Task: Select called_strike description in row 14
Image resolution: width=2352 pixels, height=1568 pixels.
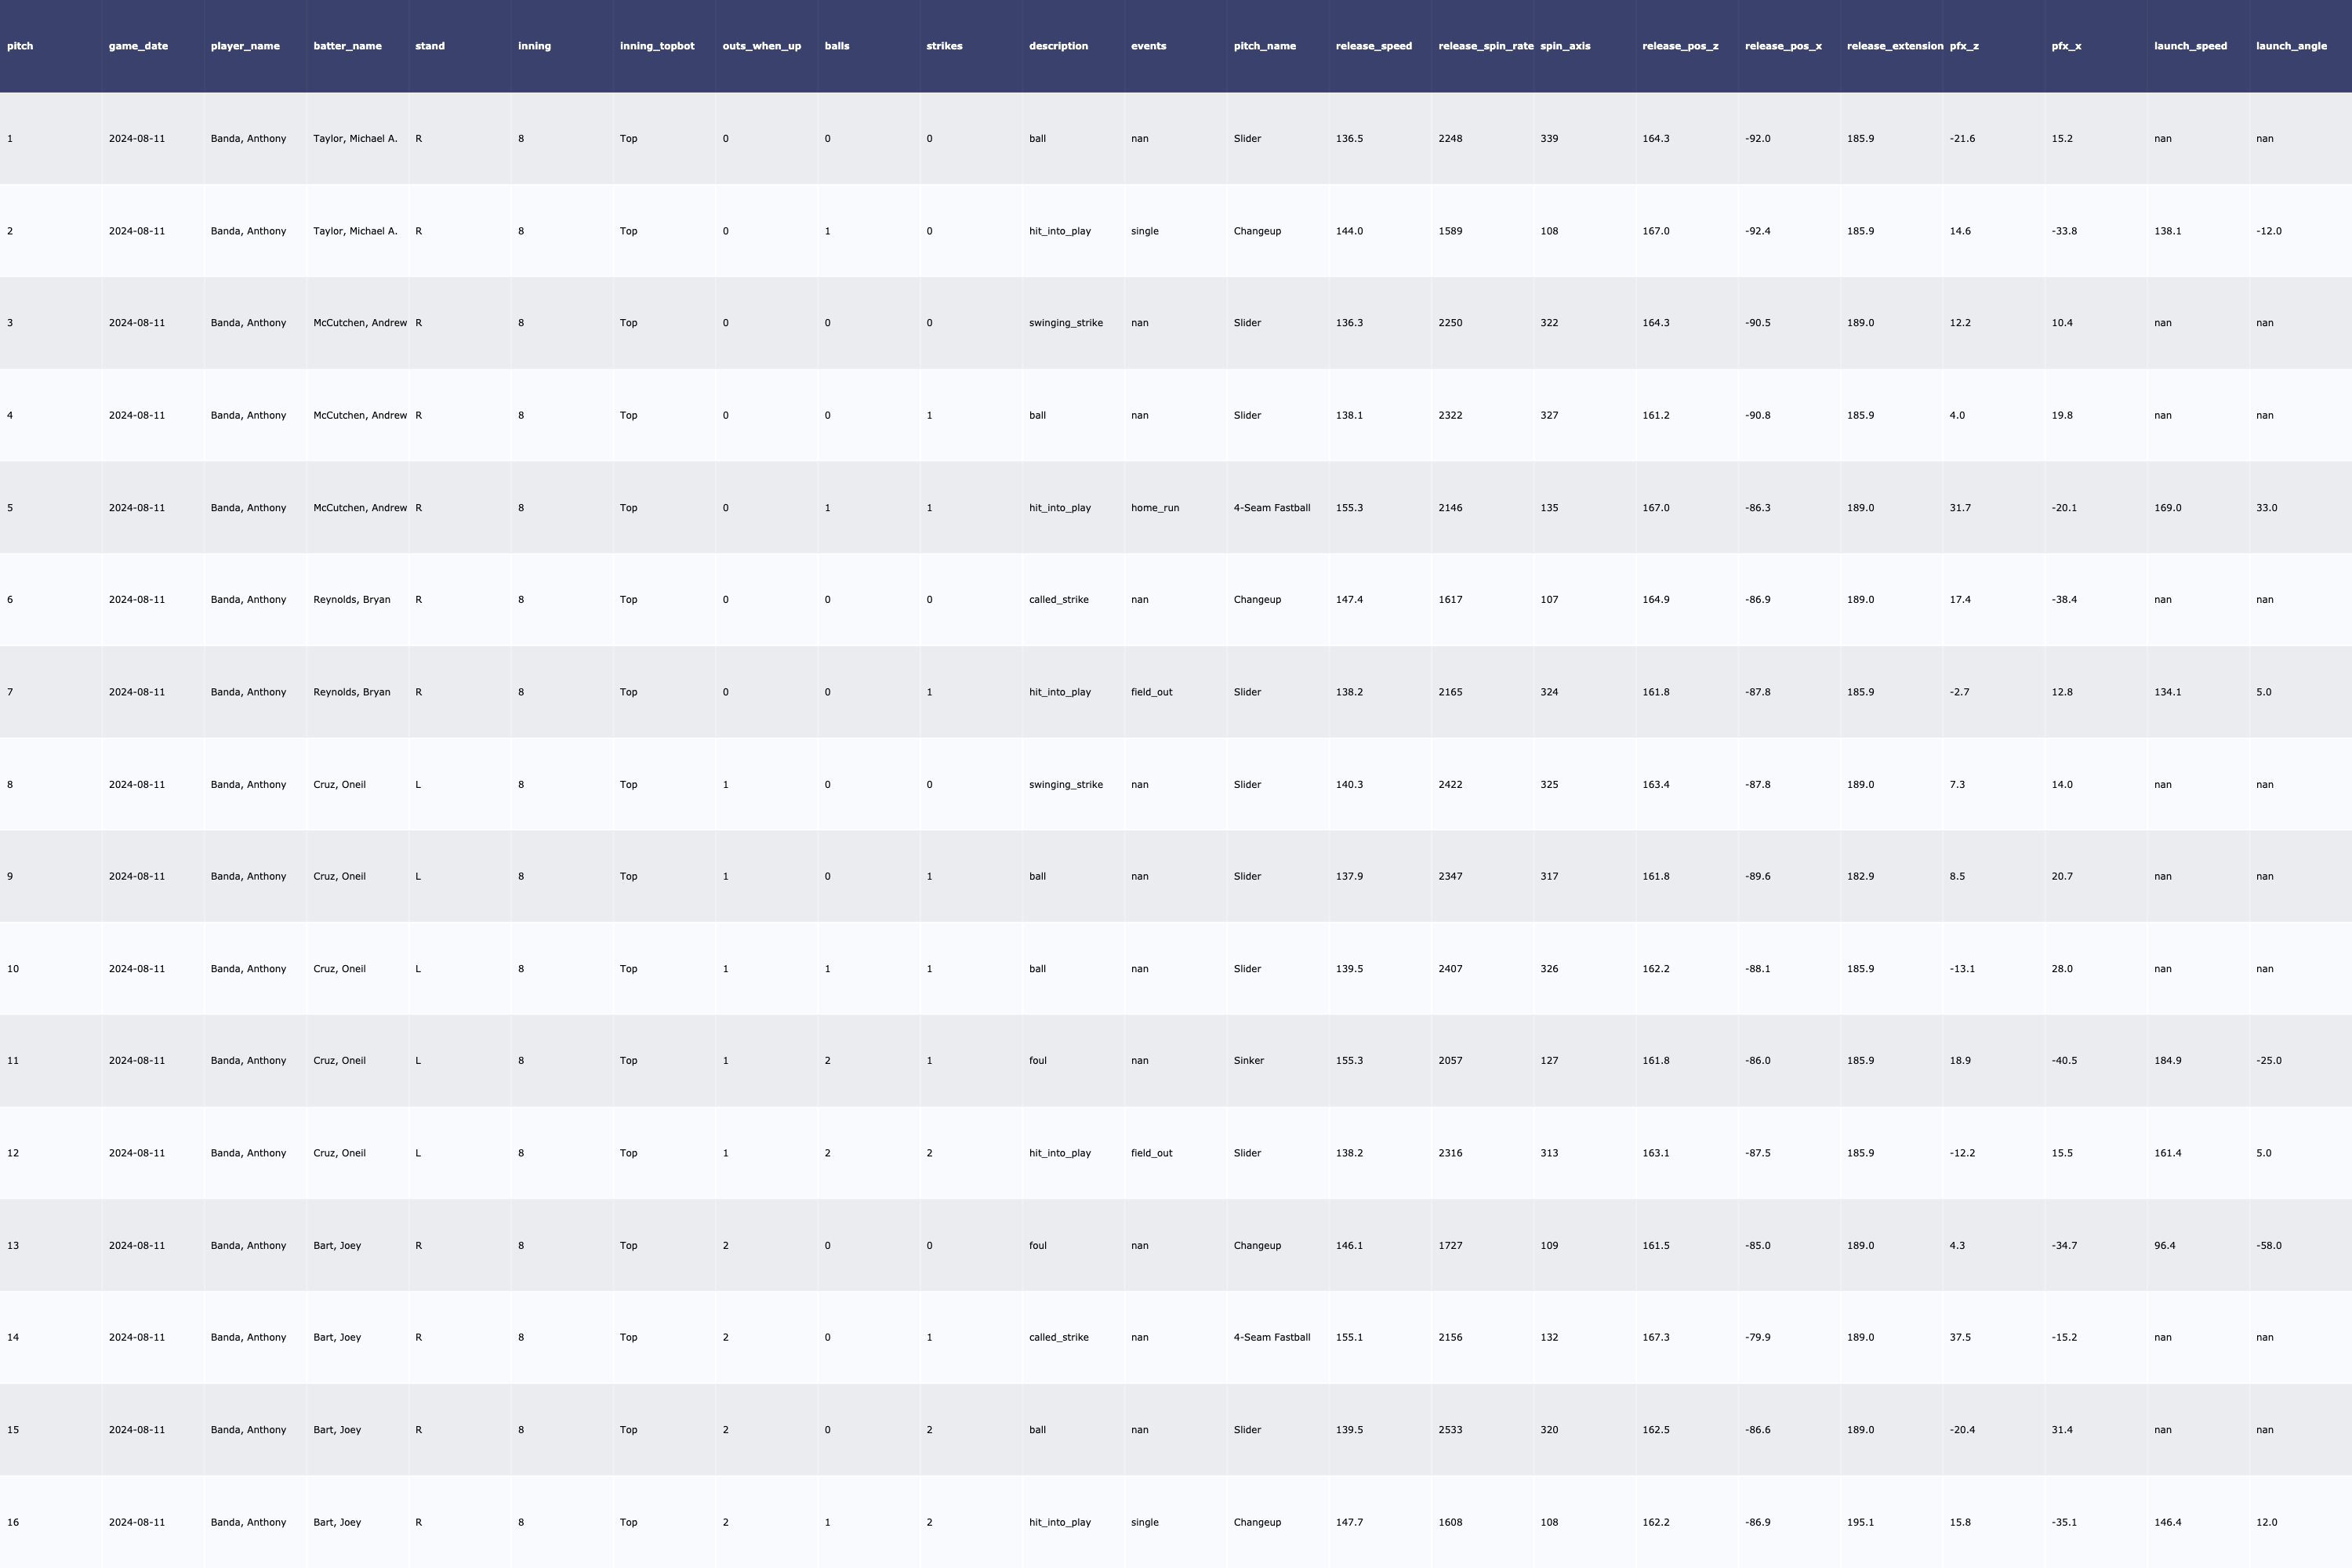Action: coord(1058,1338)
